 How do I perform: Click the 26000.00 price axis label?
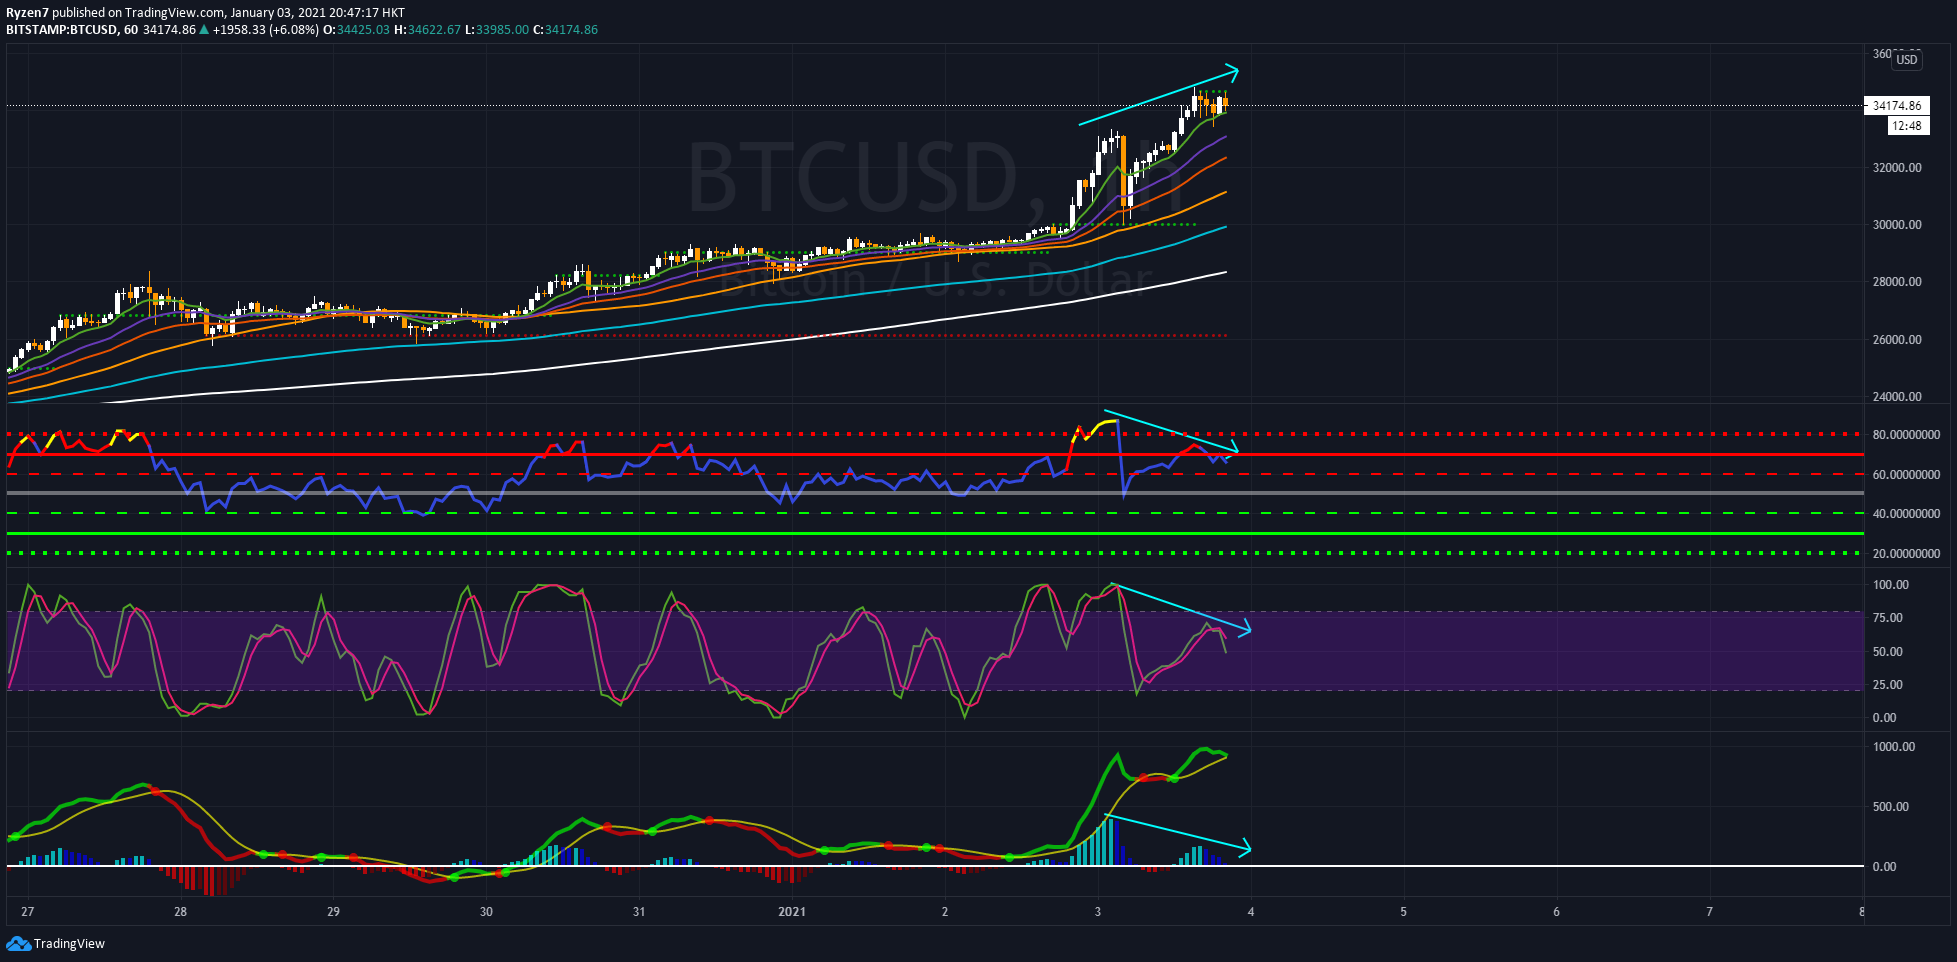point(1897,340)
